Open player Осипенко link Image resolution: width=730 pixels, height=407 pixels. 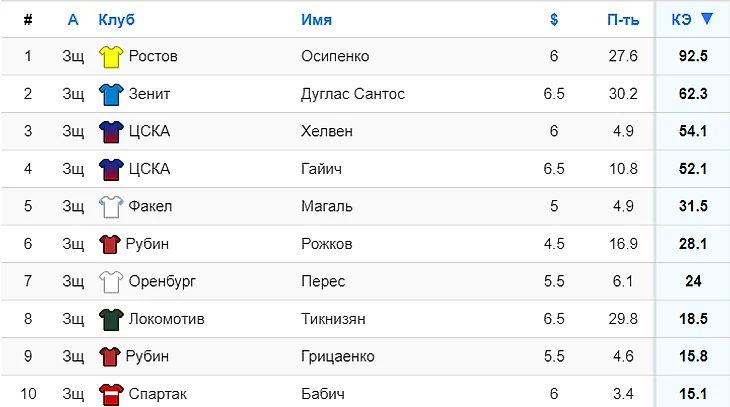click(x=335, y=56)
